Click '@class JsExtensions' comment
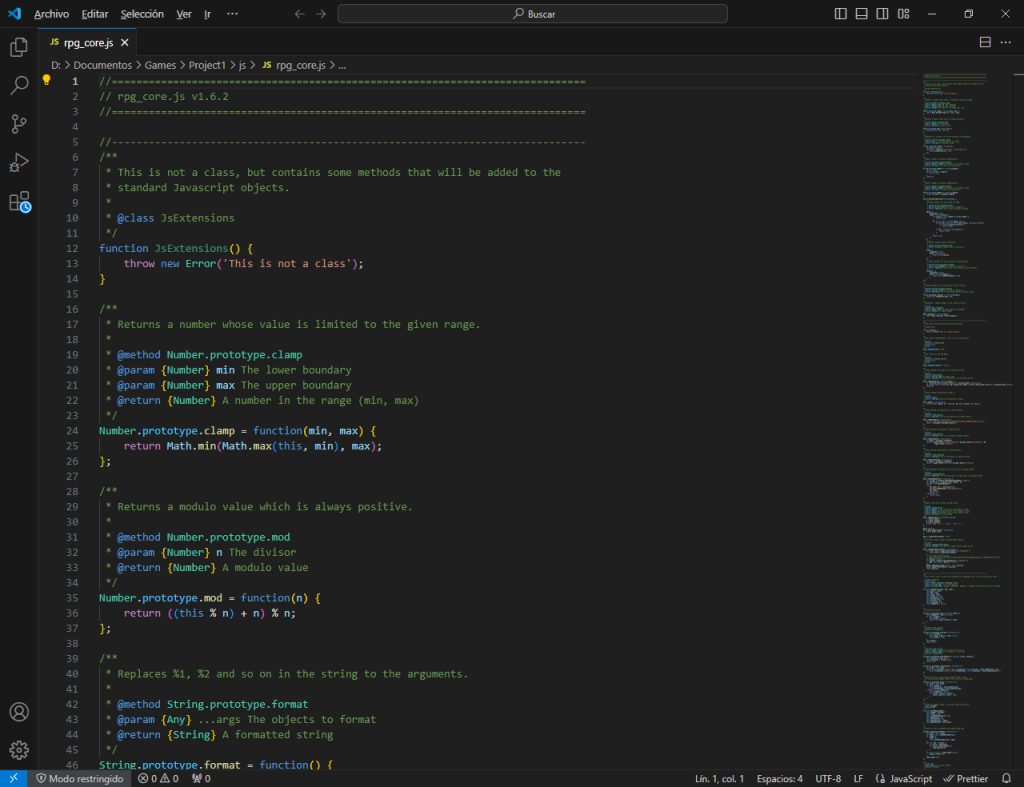Screen dimensions: 1024x787 click(x=176, y=218)
